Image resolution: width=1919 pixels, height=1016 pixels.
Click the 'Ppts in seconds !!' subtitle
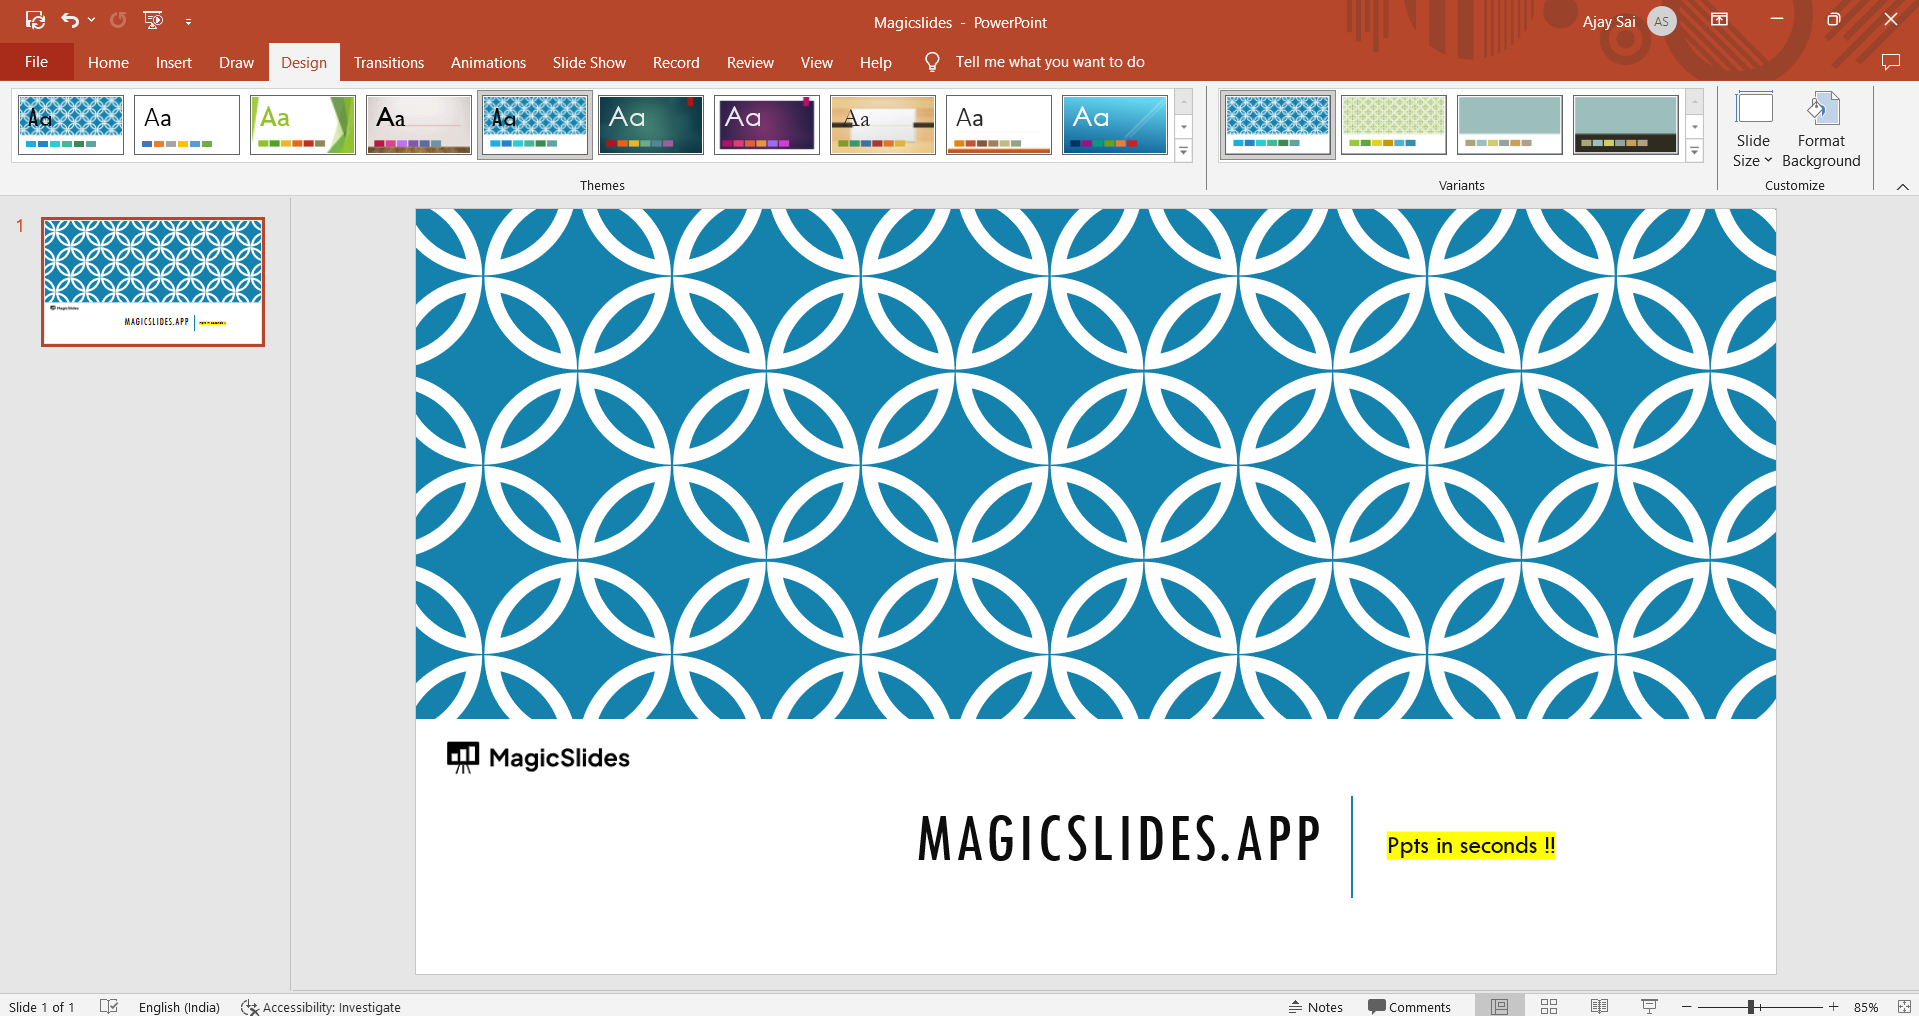(1471, 846)
